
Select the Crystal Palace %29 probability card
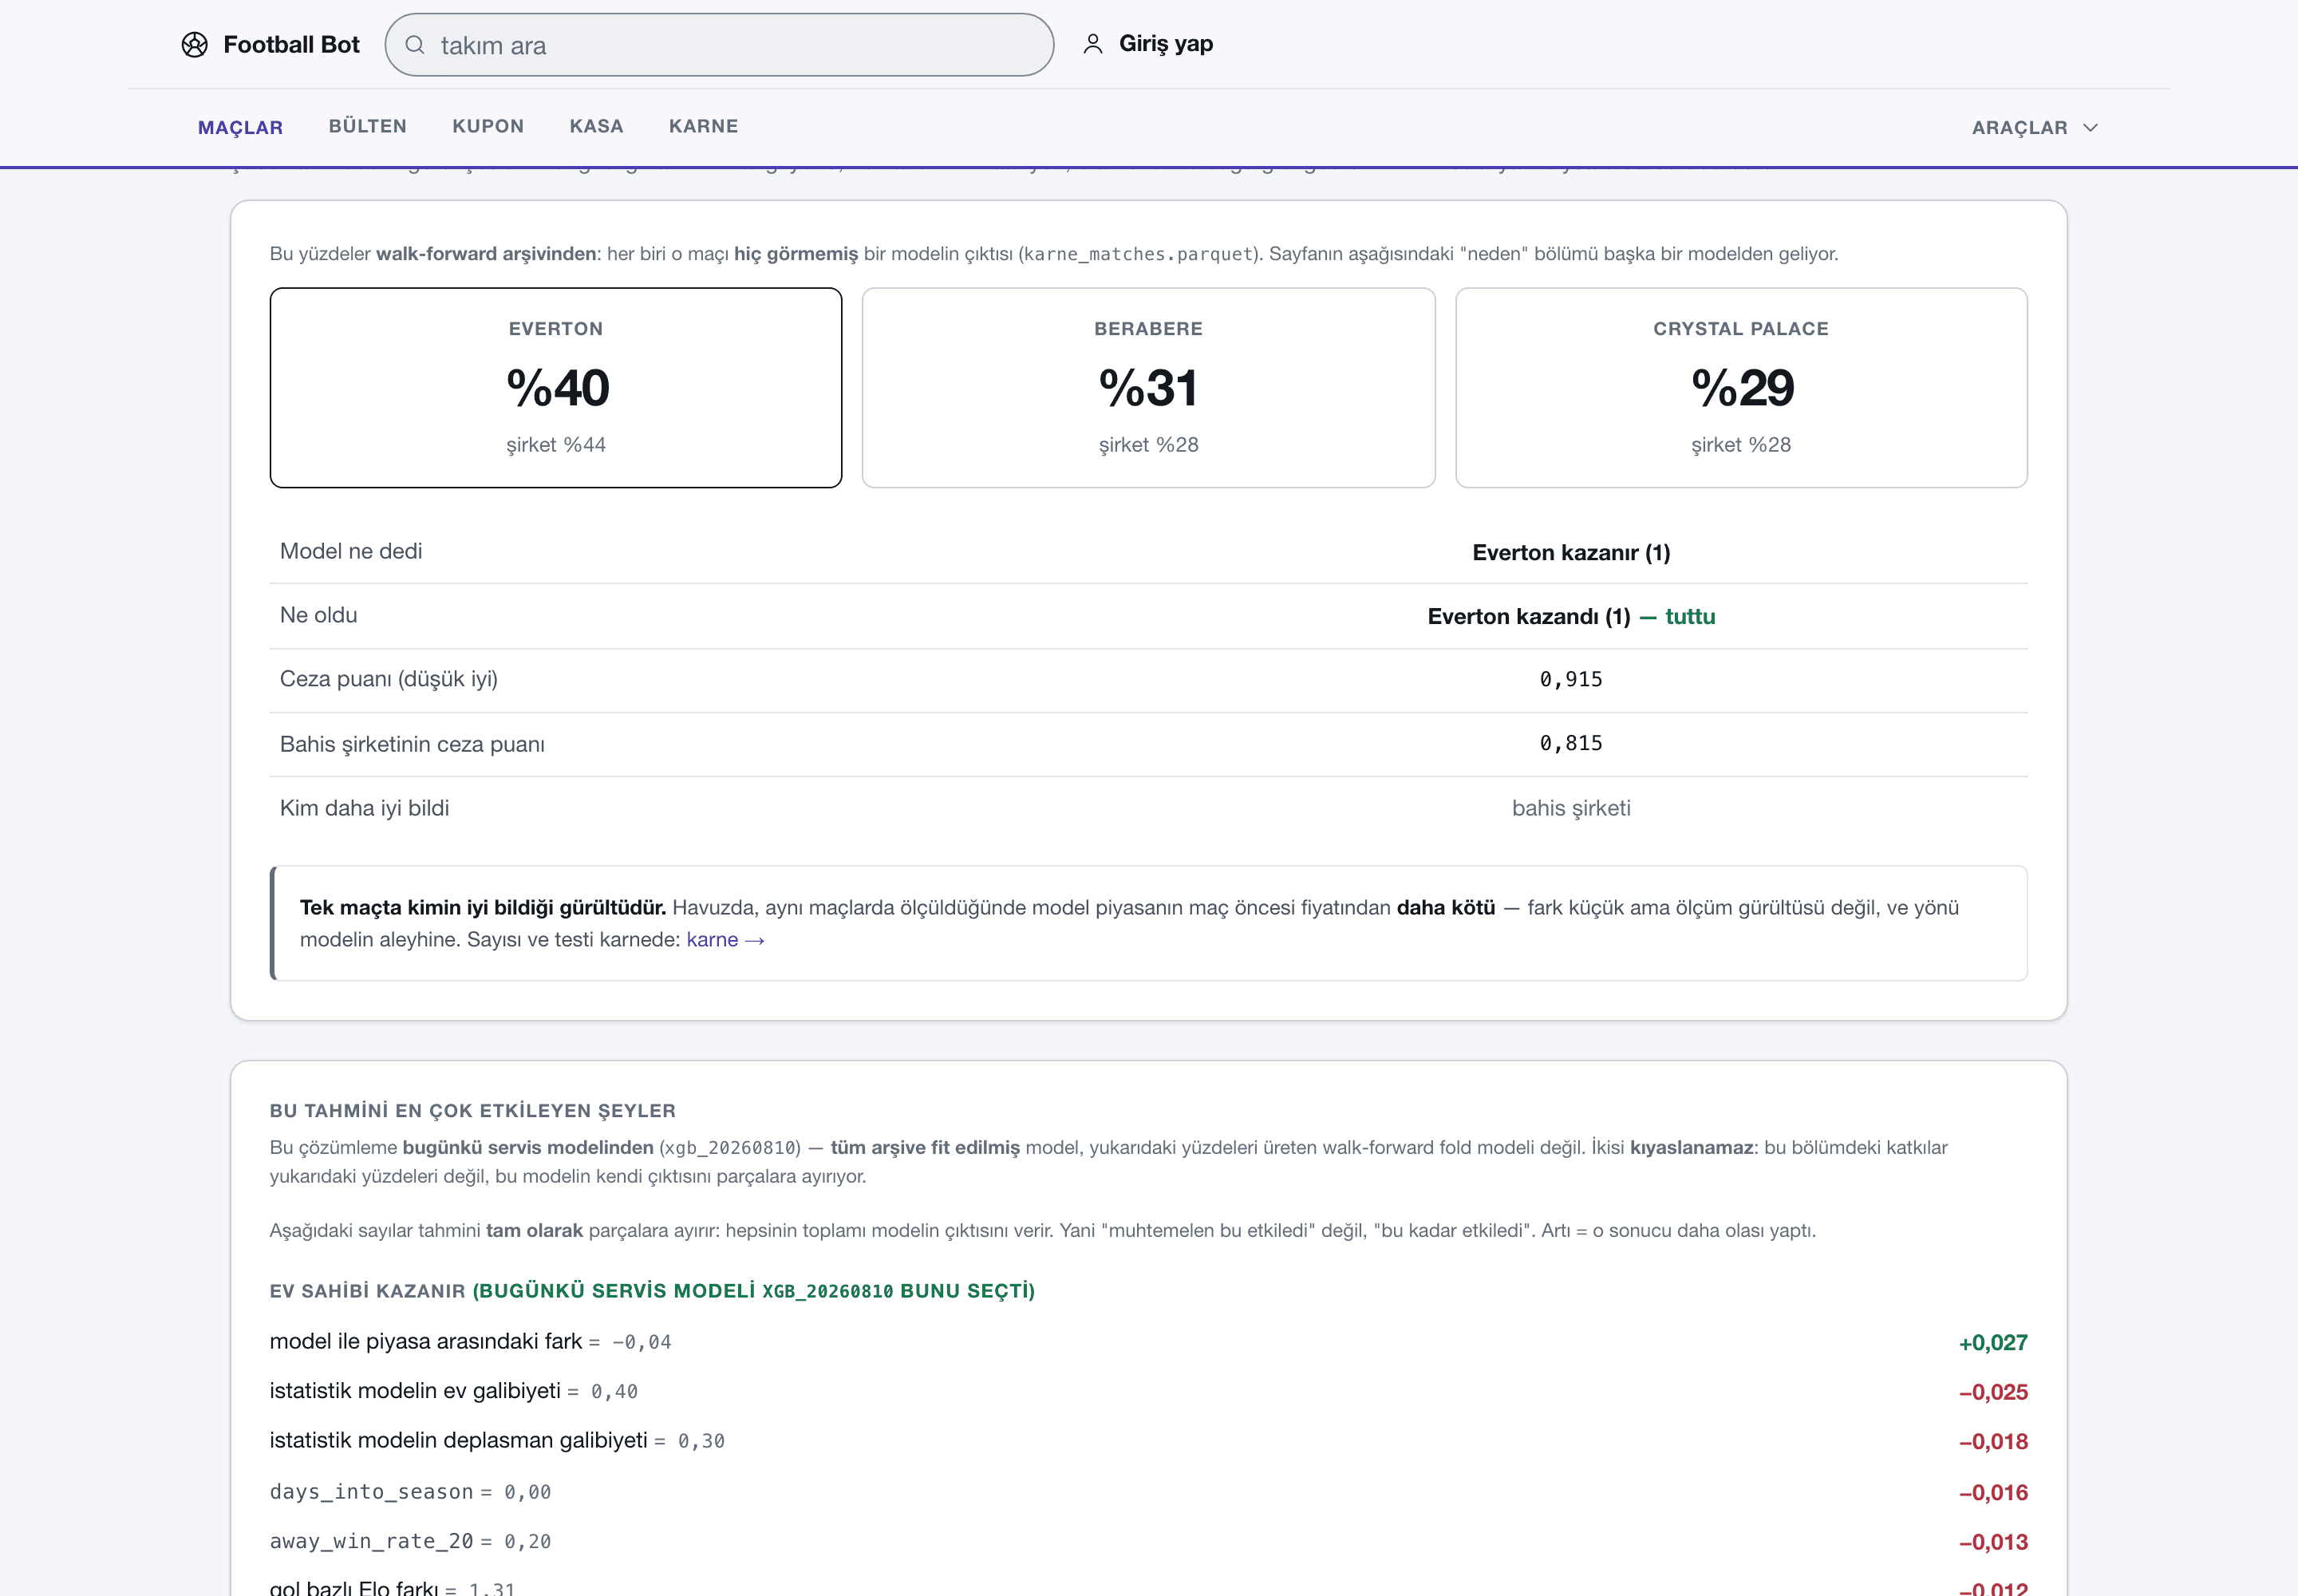pyautogui.click(x=1741, y=388)
